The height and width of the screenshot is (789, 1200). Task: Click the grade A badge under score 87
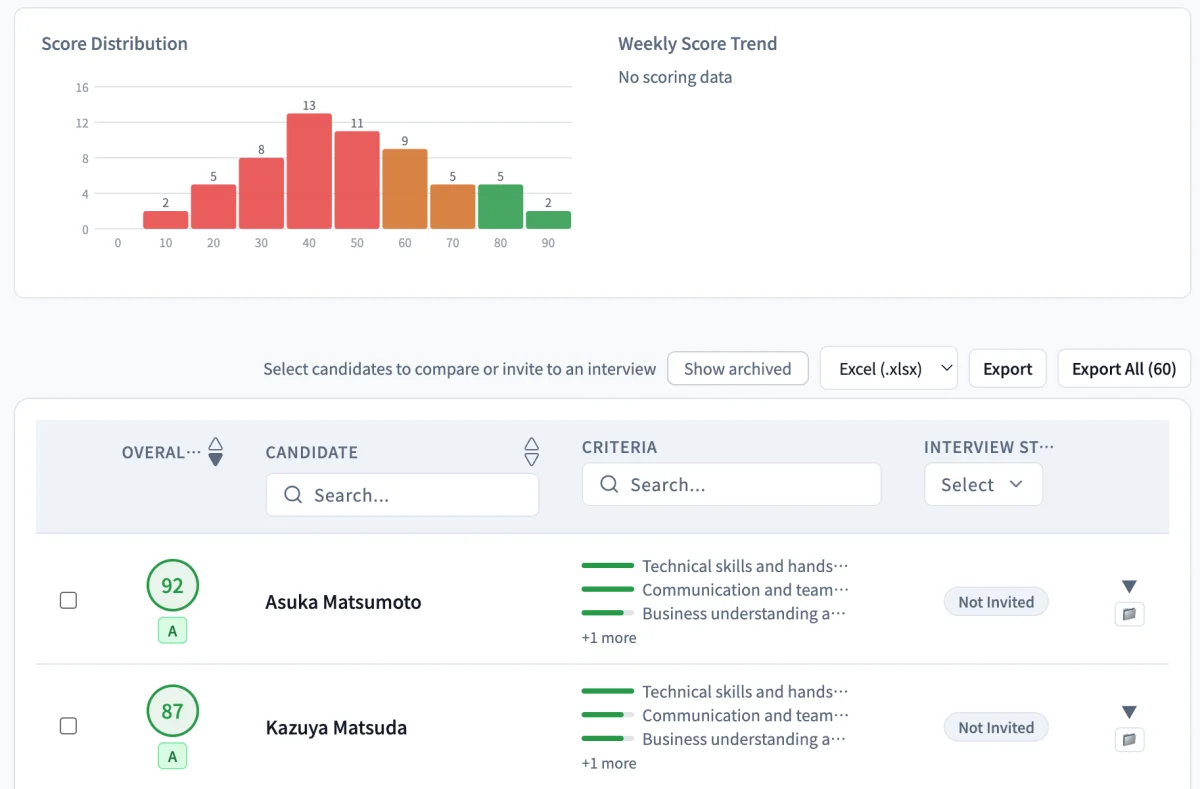(173, 757)
